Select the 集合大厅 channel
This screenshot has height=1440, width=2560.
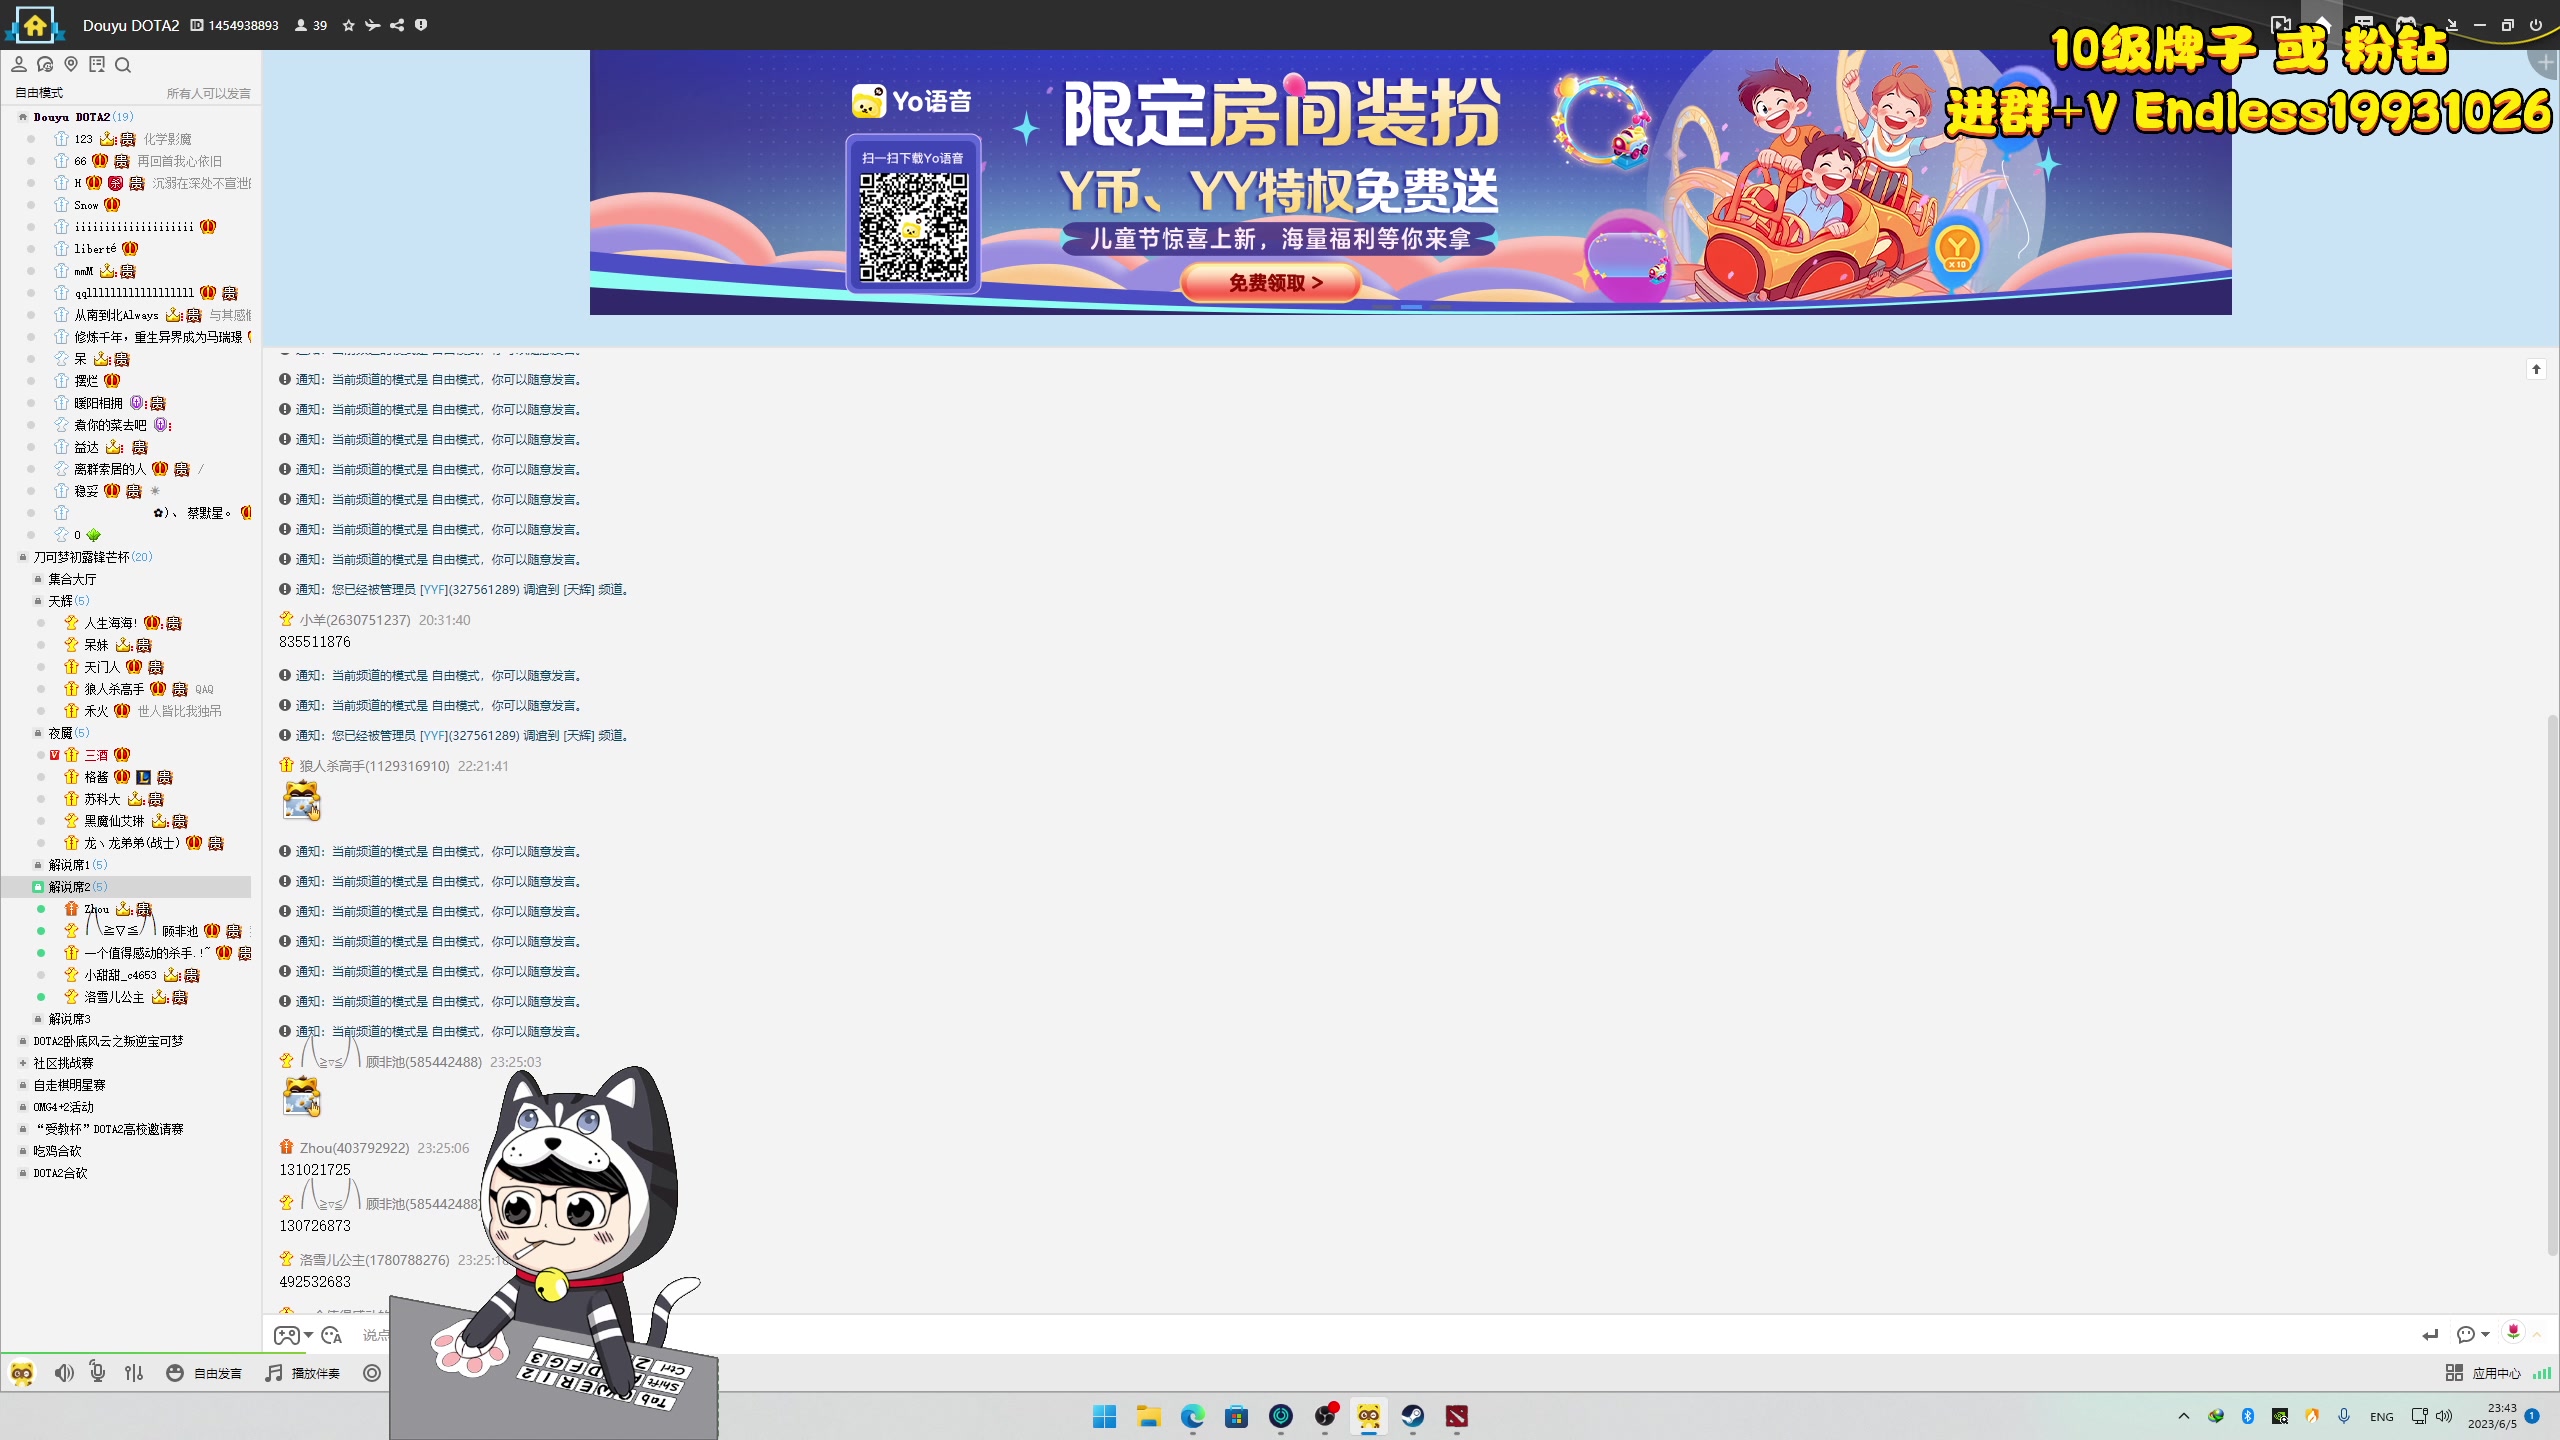click(x=72, y=579)
